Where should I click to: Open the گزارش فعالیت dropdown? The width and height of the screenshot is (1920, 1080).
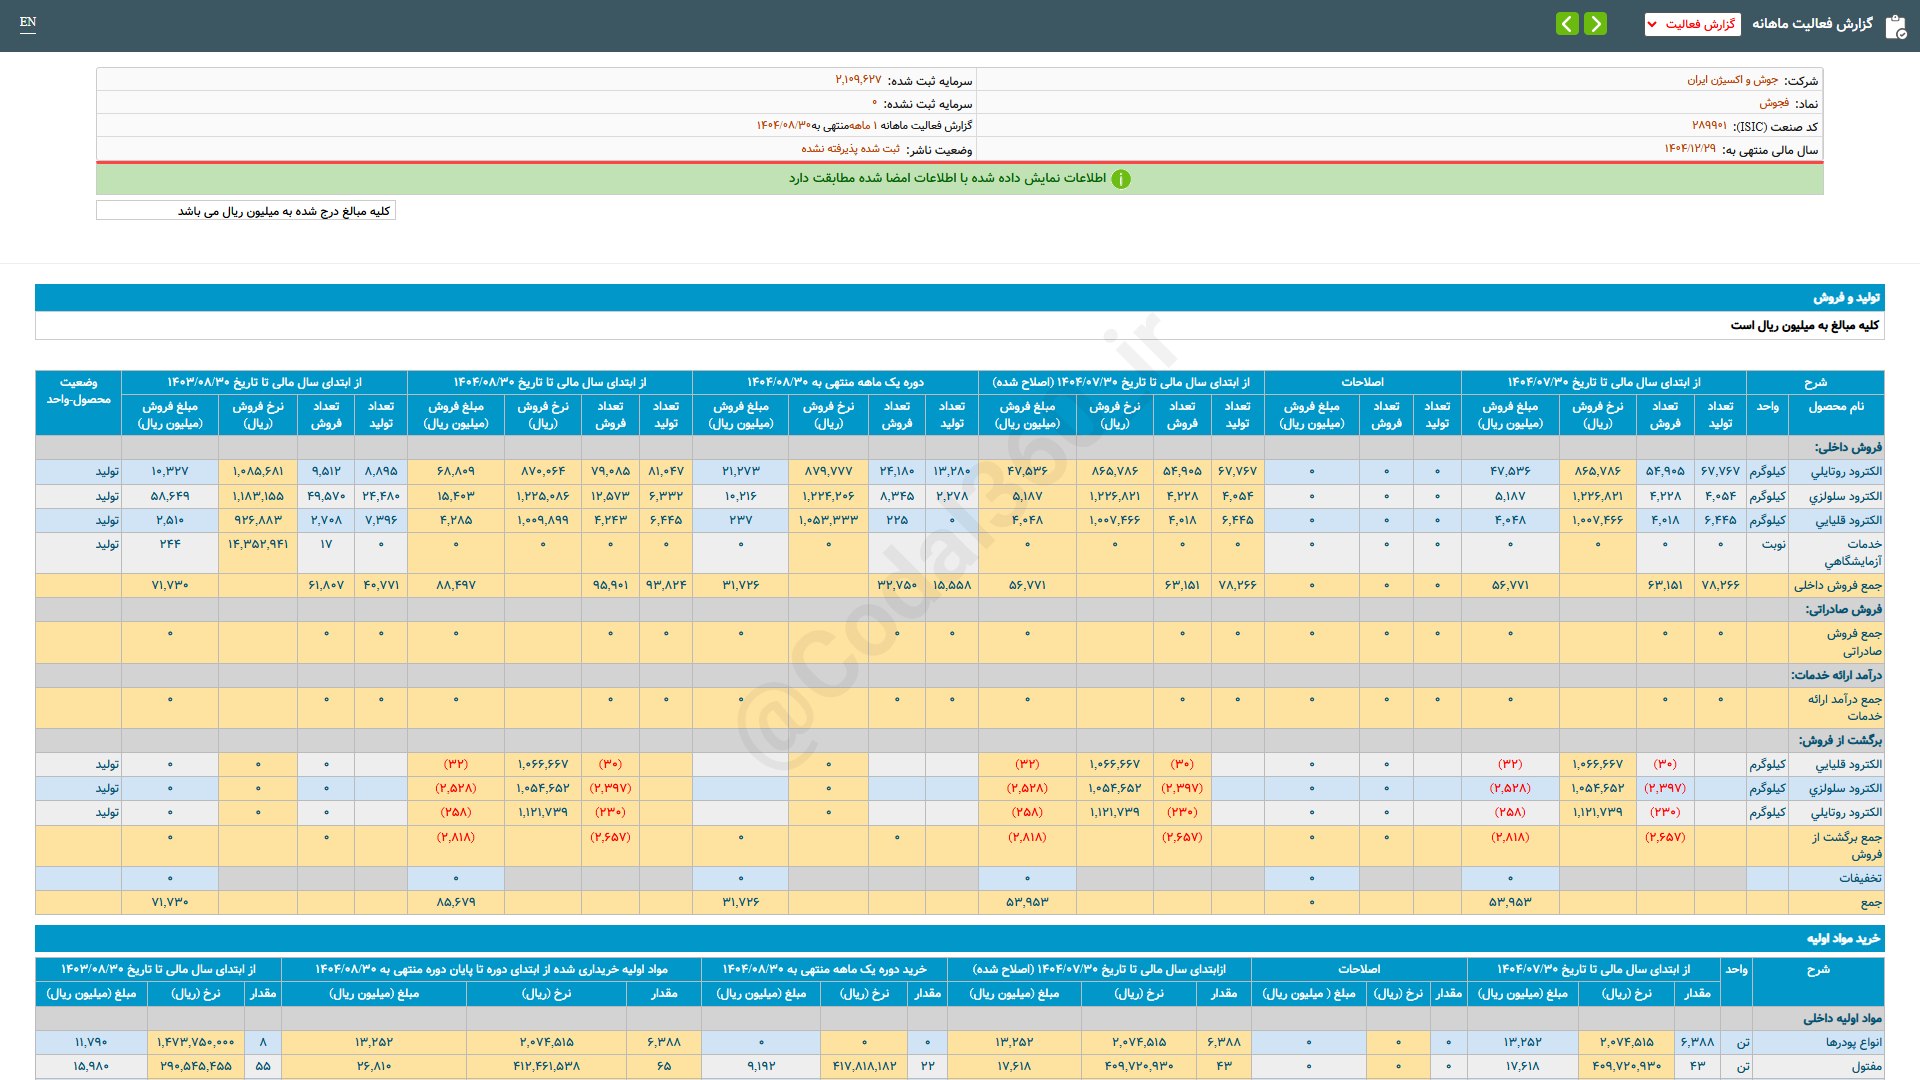coord(1699,24)
